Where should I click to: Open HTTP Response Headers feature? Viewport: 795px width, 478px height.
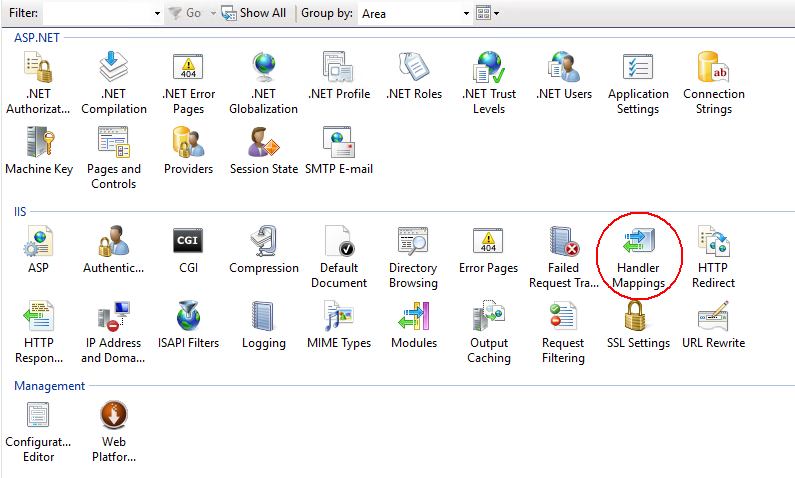click(39, 332)
